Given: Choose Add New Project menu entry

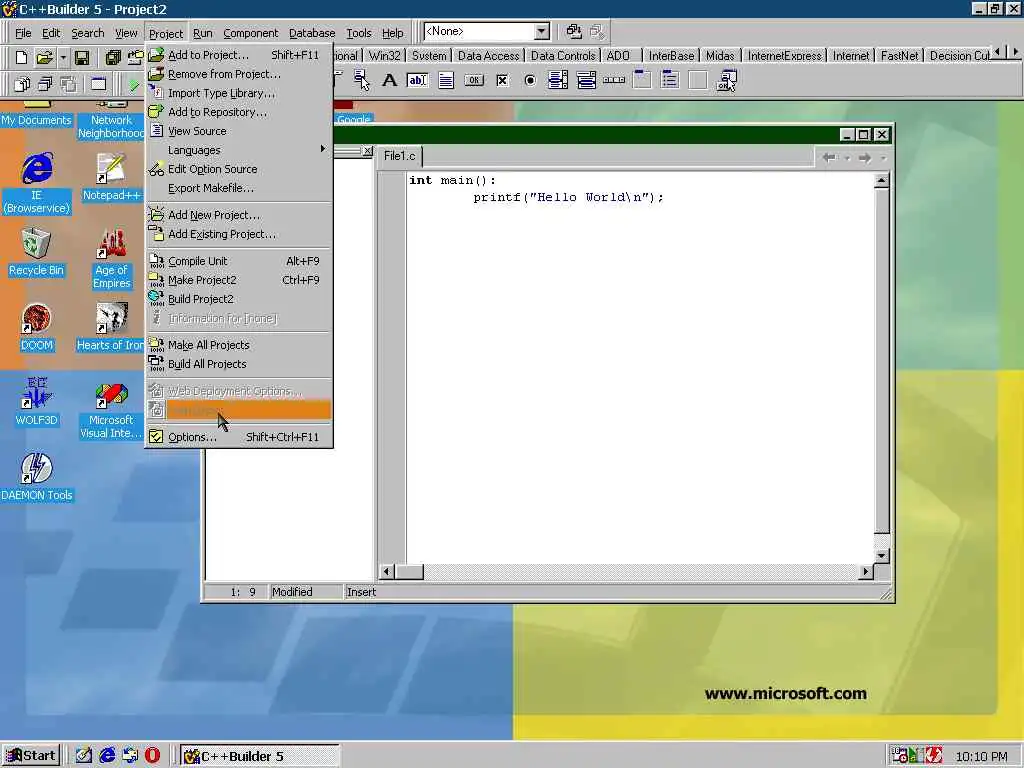Looking at the screenshot, I should pos(239,215).
